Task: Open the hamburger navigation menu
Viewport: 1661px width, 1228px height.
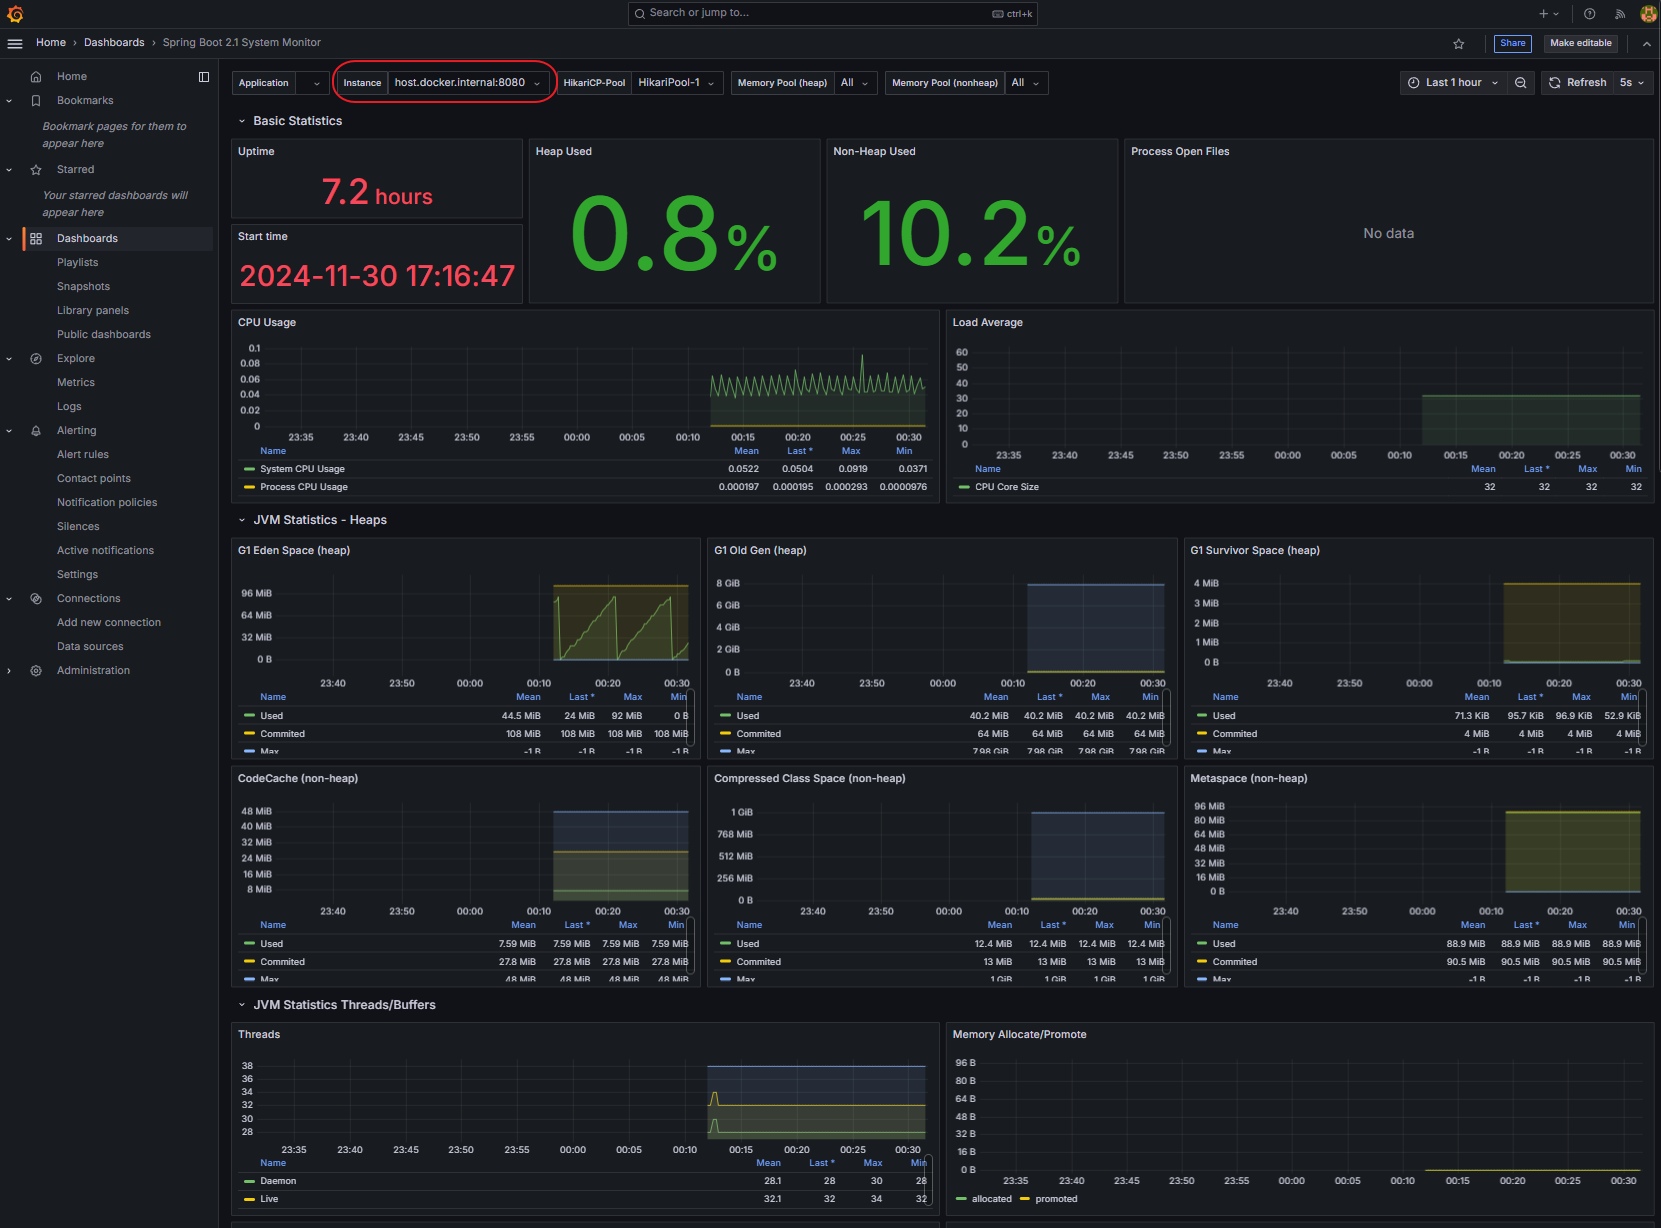Action: pyautogui.click(x=15, y=43)
